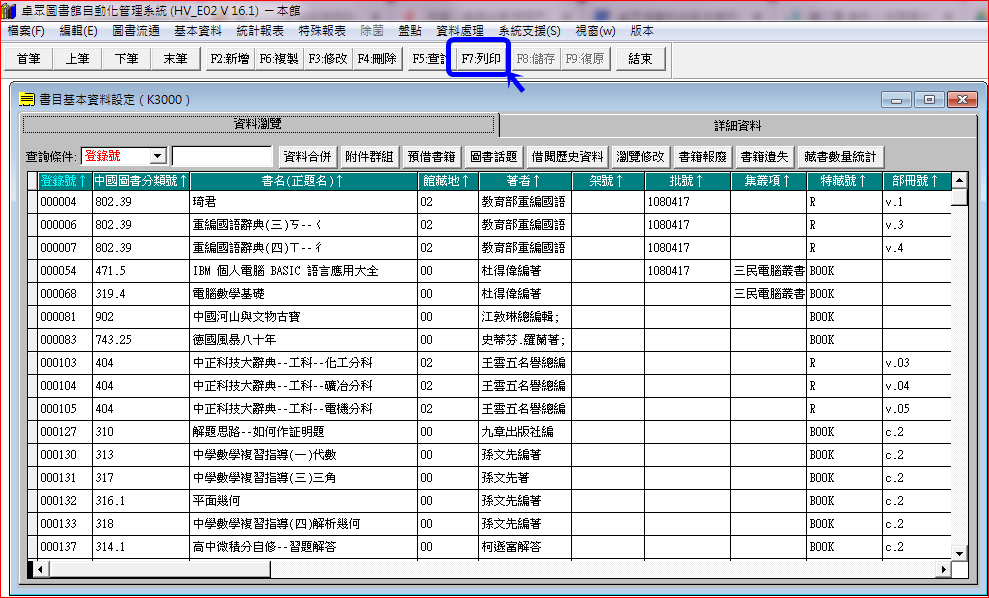
Task: Sort by 中國圖書分類號 column header
Action: (141, 181)
